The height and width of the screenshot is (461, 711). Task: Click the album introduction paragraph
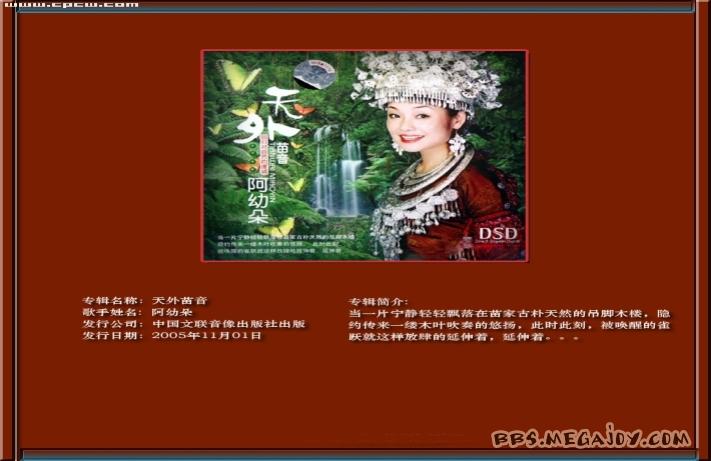[509, 325]
